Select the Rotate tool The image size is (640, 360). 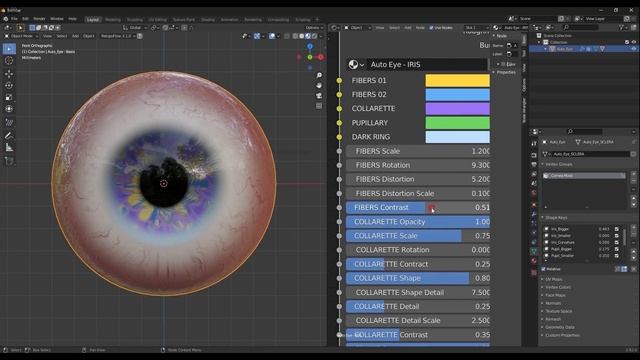(9, 86)
